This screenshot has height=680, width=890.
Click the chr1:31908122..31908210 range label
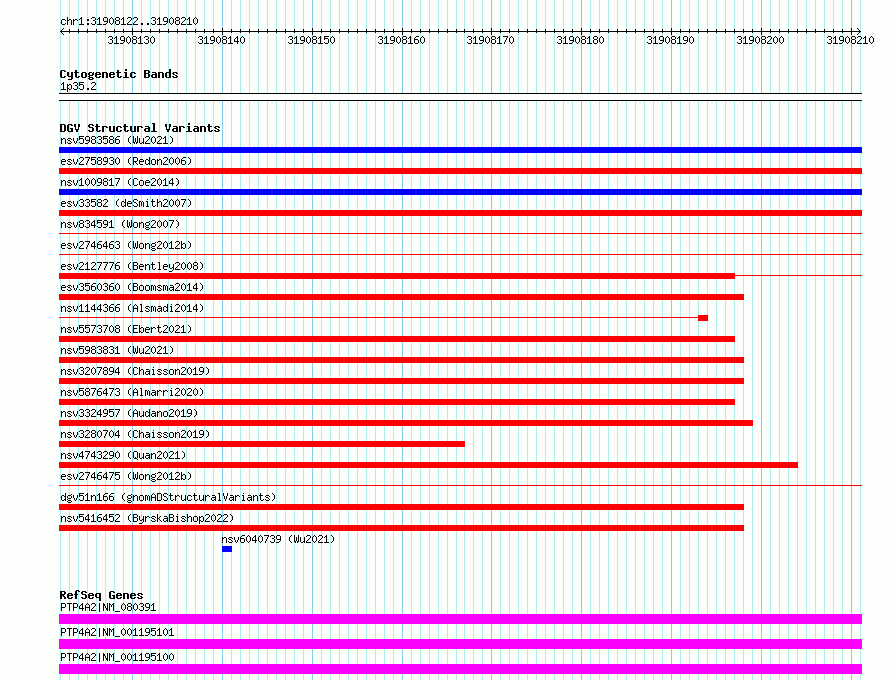click(129, 22)
